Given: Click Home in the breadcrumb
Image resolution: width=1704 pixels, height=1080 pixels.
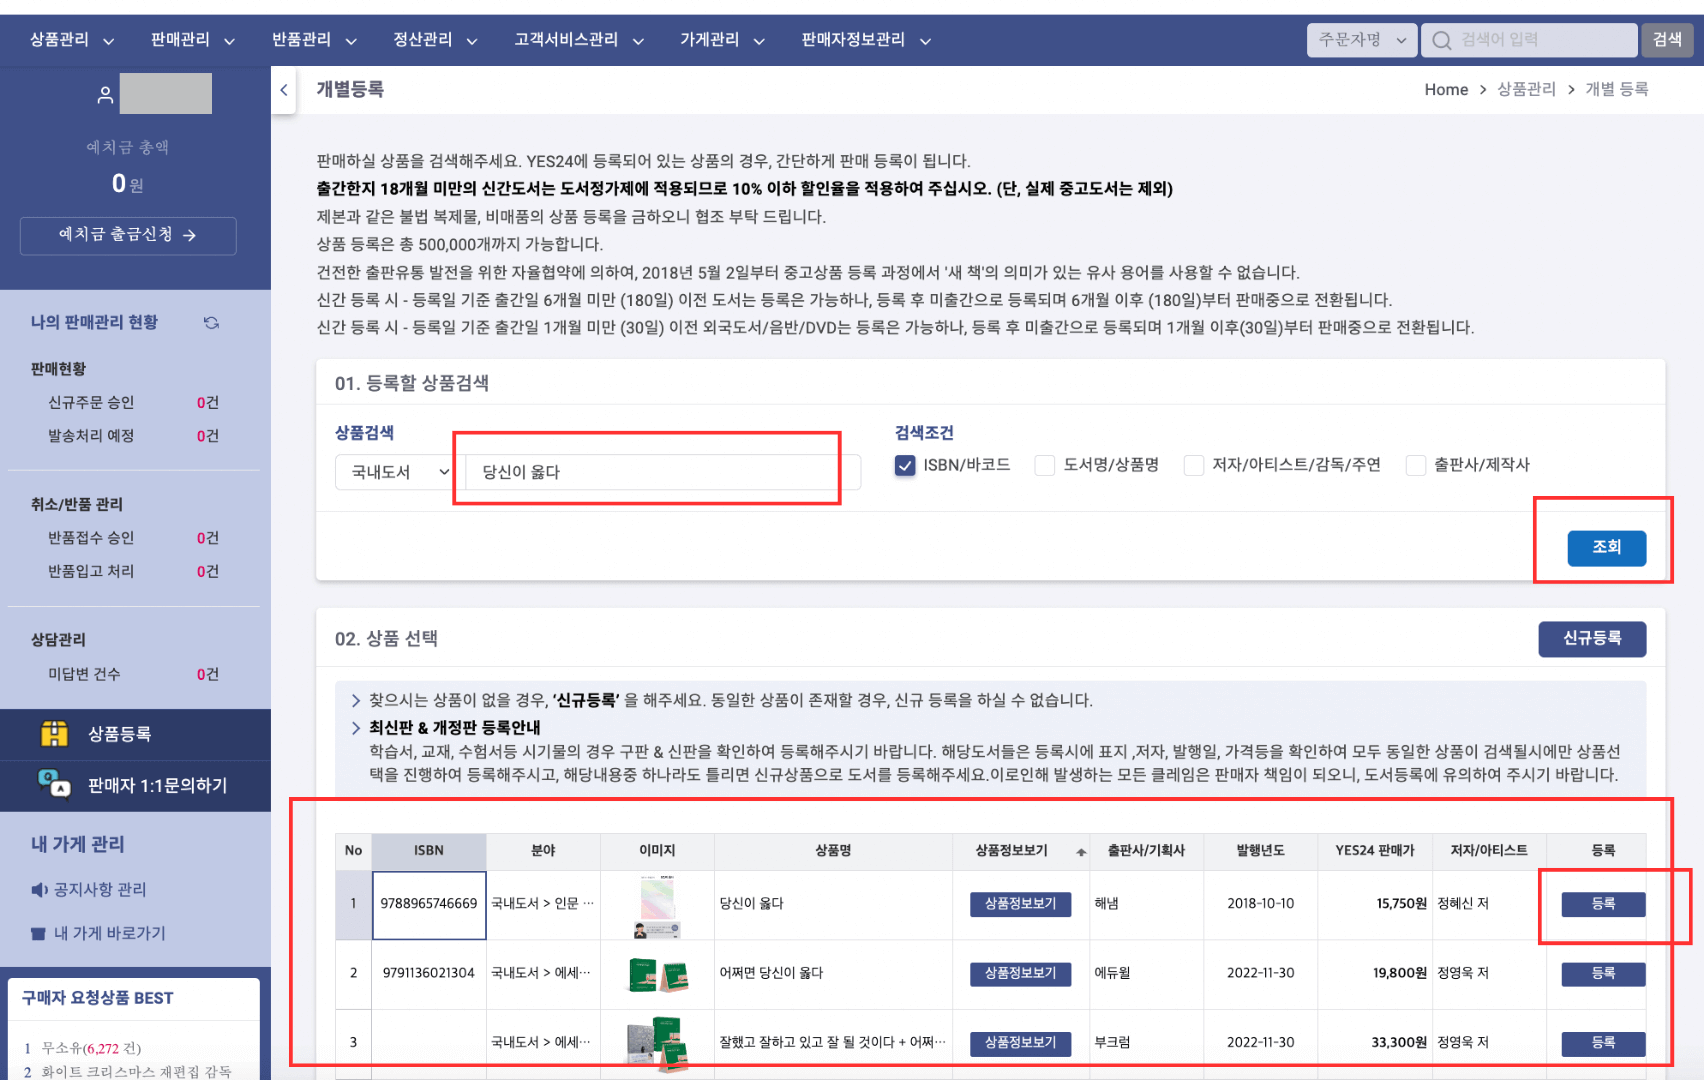Looking at the screenshot, I should [1446, 90].
